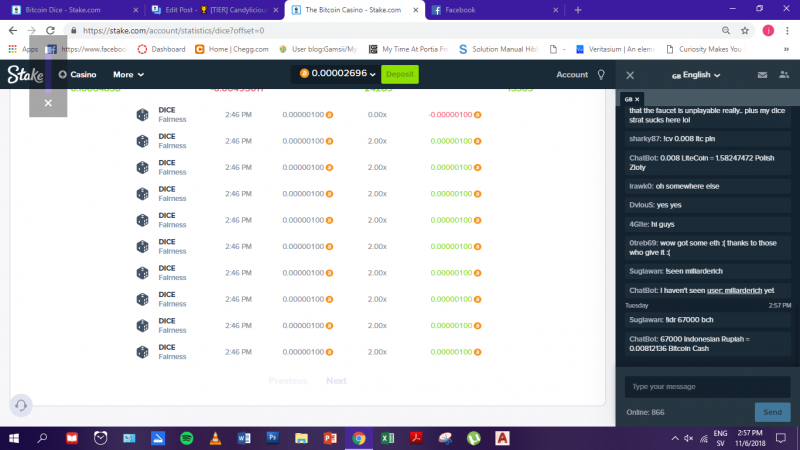Image resolution: width=800 pixels, height=450 pixels.
Task: Close the grey overlay with its X
Action: (48, 103)
